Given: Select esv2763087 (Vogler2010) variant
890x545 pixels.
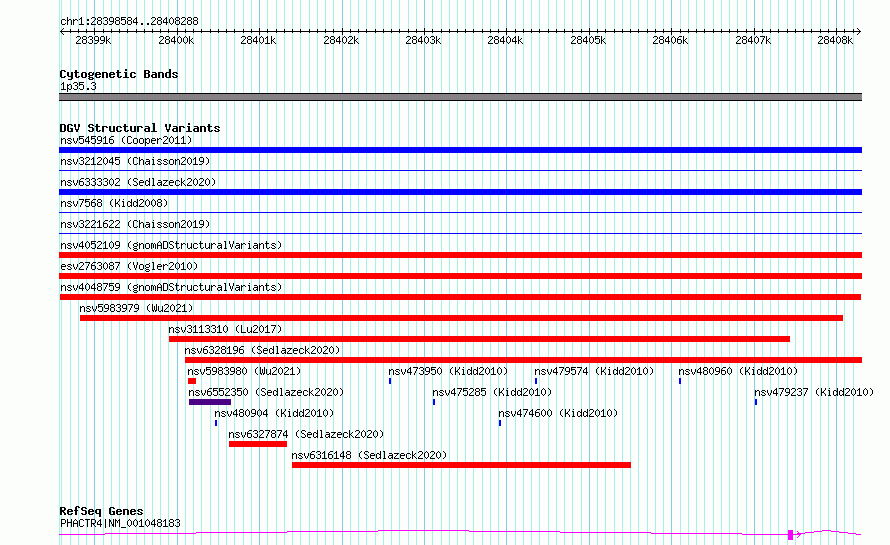Looking at the screenshot, I should (129, 266).
